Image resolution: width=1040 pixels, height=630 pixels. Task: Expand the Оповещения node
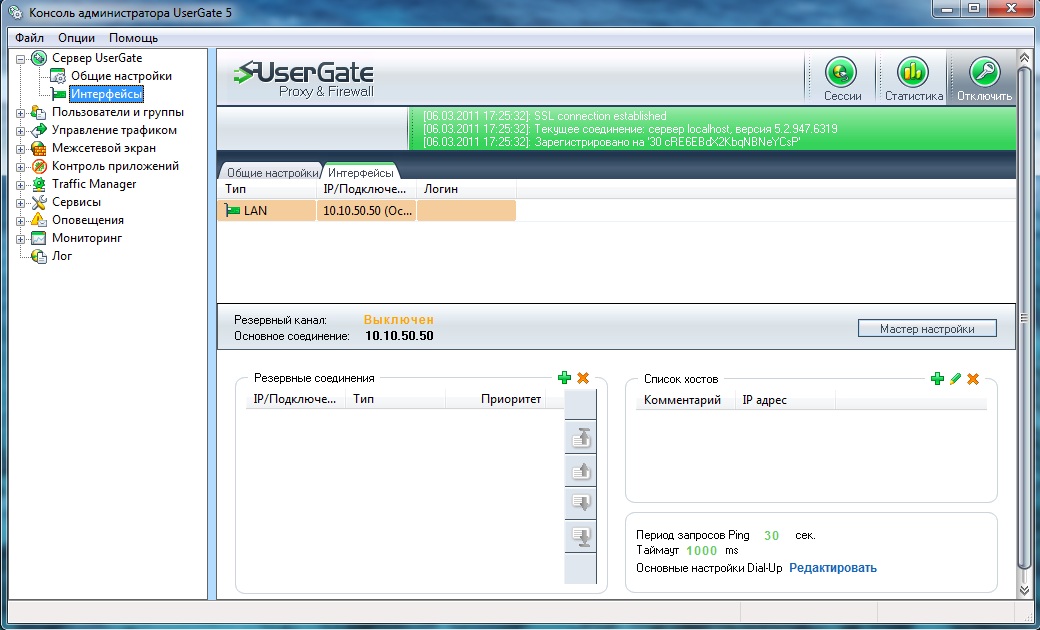pos(21,221)
